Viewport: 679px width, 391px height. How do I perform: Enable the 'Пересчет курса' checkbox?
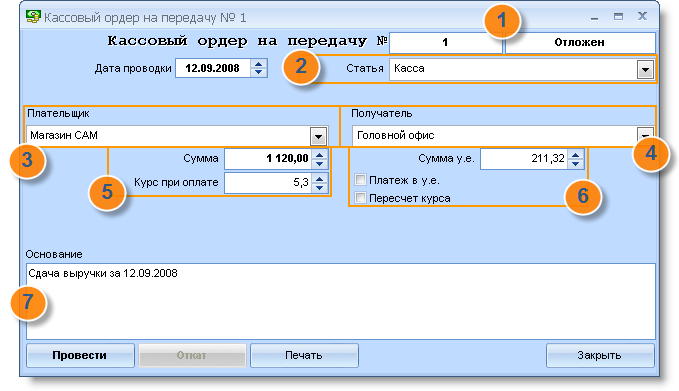coord(360,198)
